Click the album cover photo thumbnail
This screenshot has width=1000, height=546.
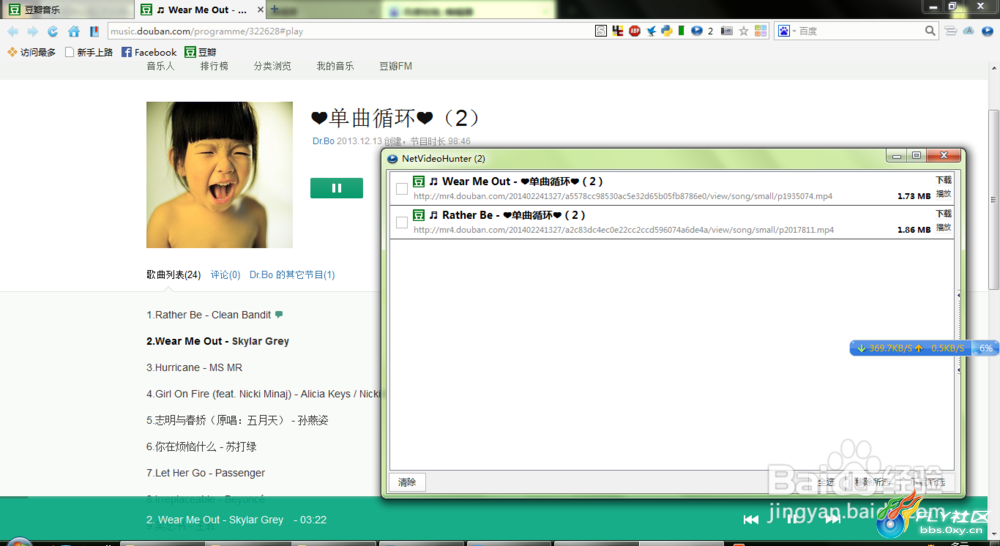point(219,175)
